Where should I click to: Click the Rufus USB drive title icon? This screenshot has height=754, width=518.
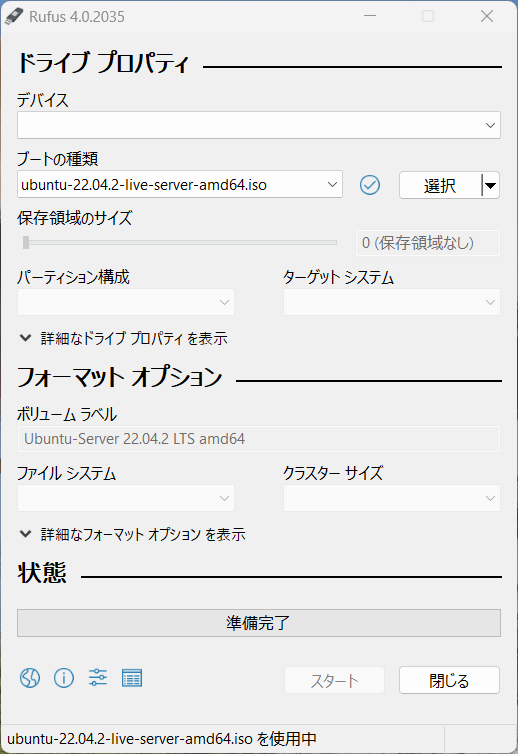(13, 16)
